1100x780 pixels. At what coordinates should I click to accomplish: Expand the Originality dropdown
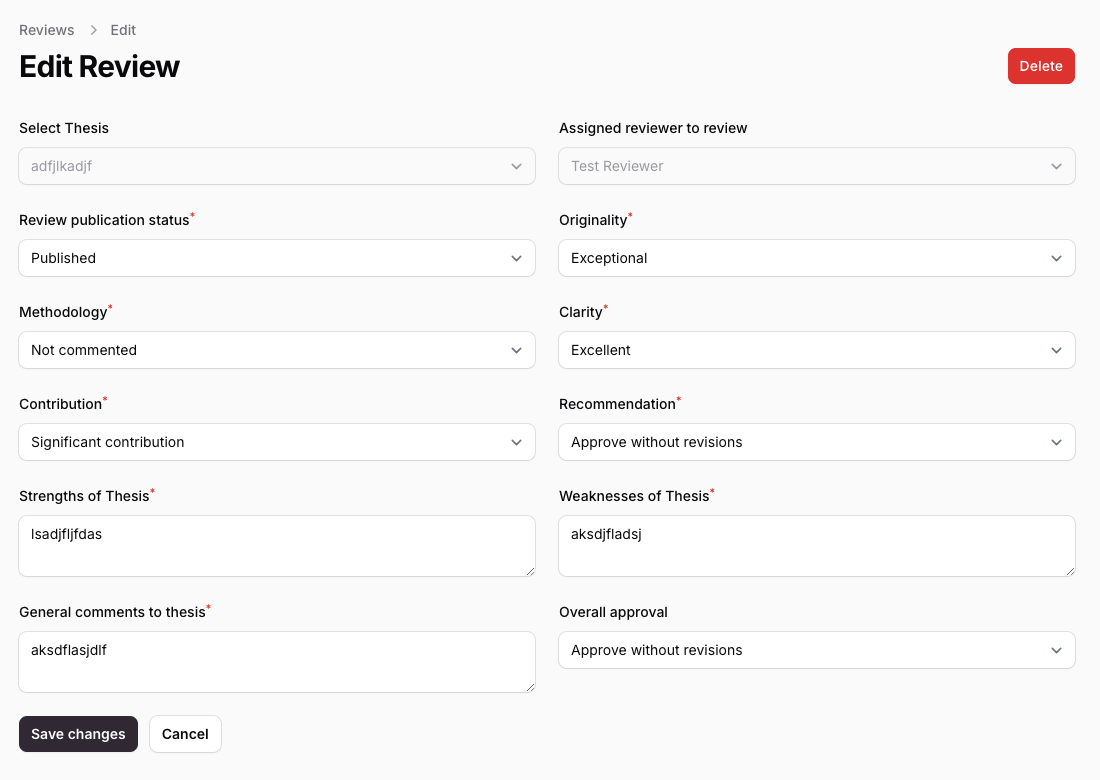coord(816,258)
